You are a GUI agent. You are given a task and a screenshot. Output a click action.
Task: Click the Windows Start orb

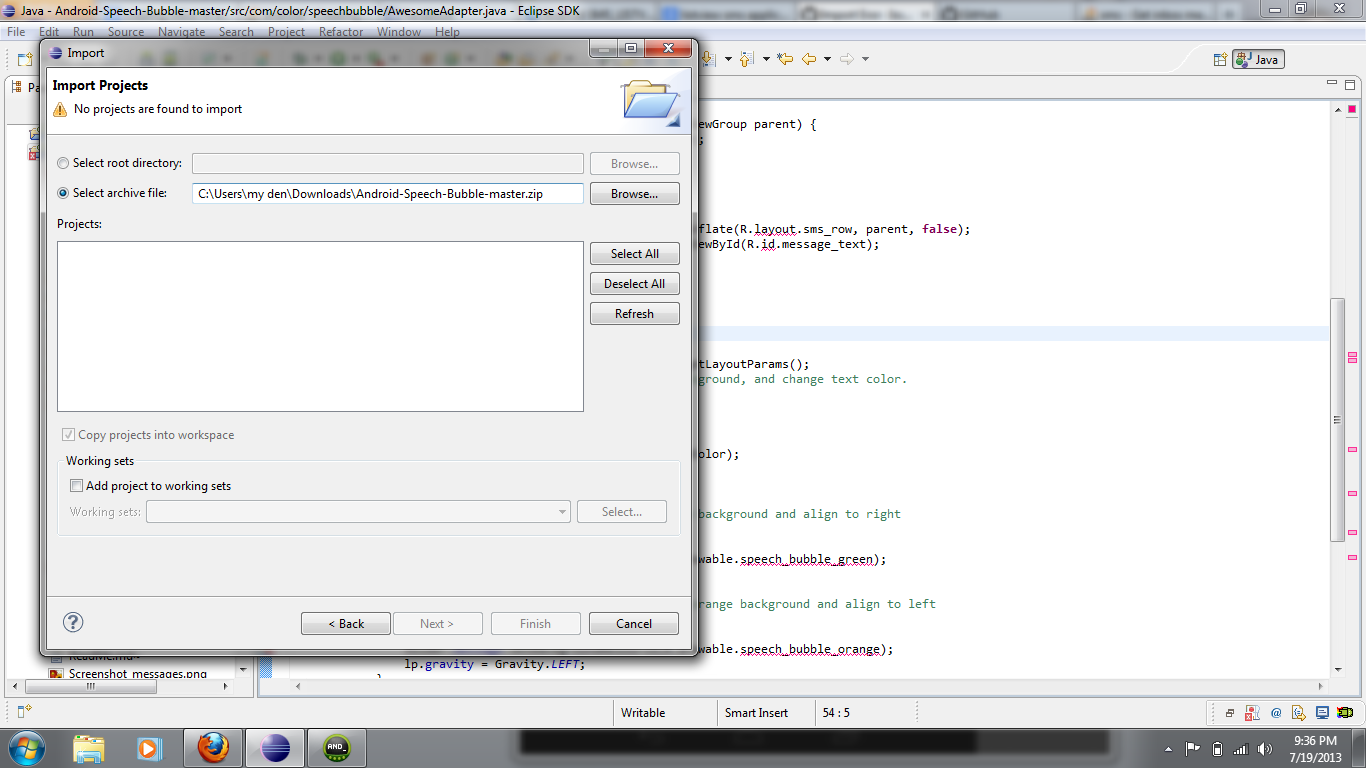(26, 748)
